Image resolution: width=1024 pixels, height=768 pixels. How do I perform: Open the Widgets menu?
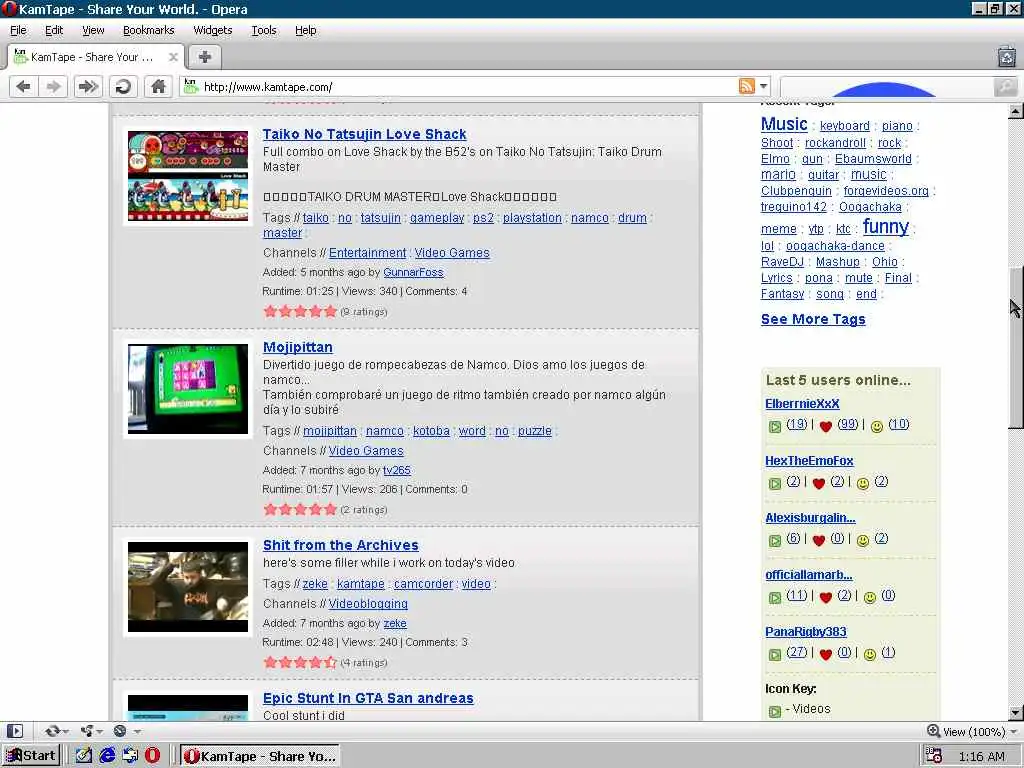click(212, 30)
